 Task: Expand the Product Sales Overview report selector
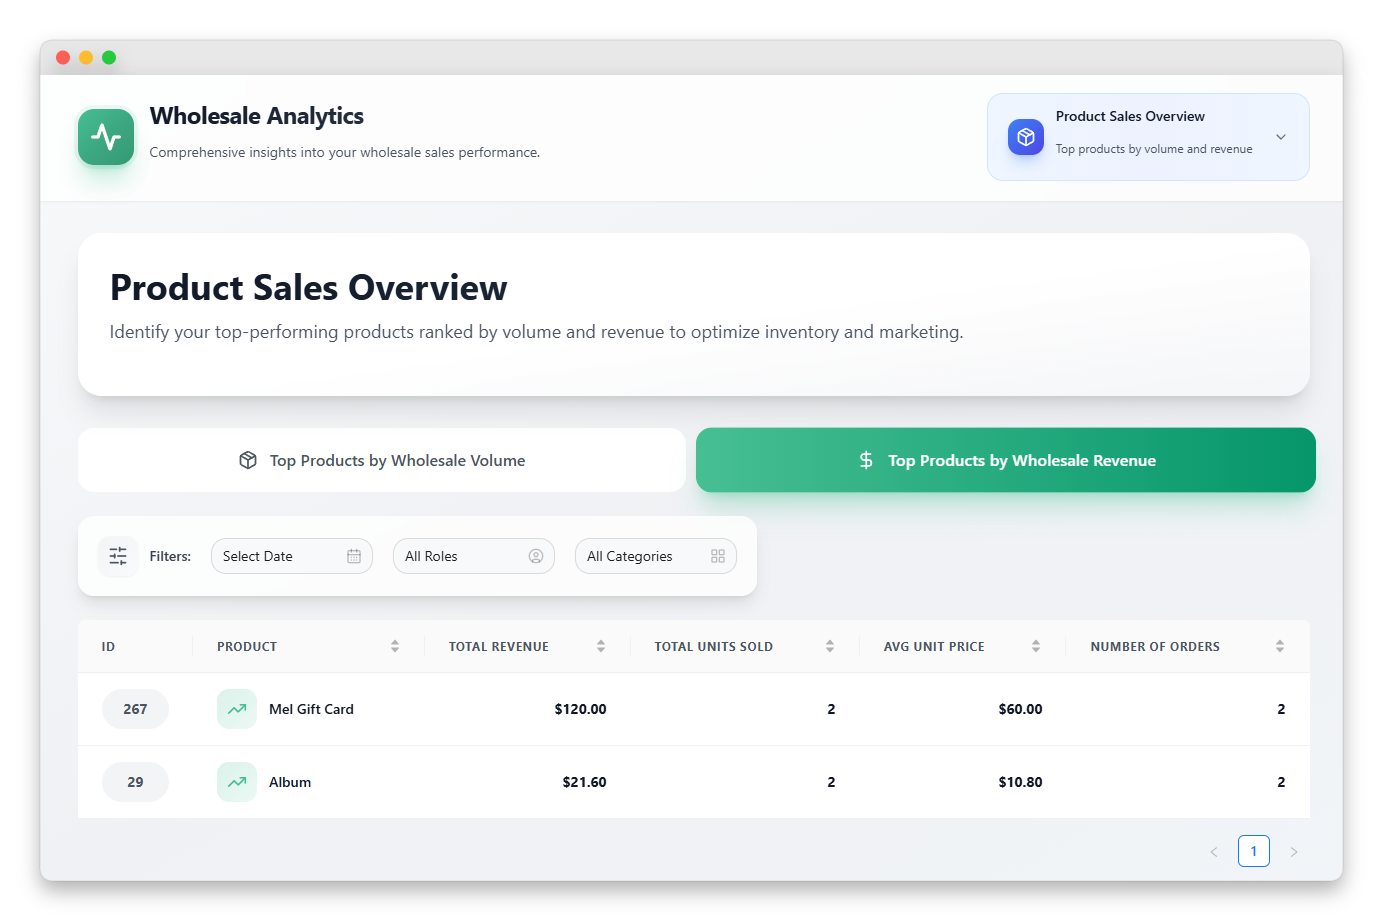(x=1280, y=137)
